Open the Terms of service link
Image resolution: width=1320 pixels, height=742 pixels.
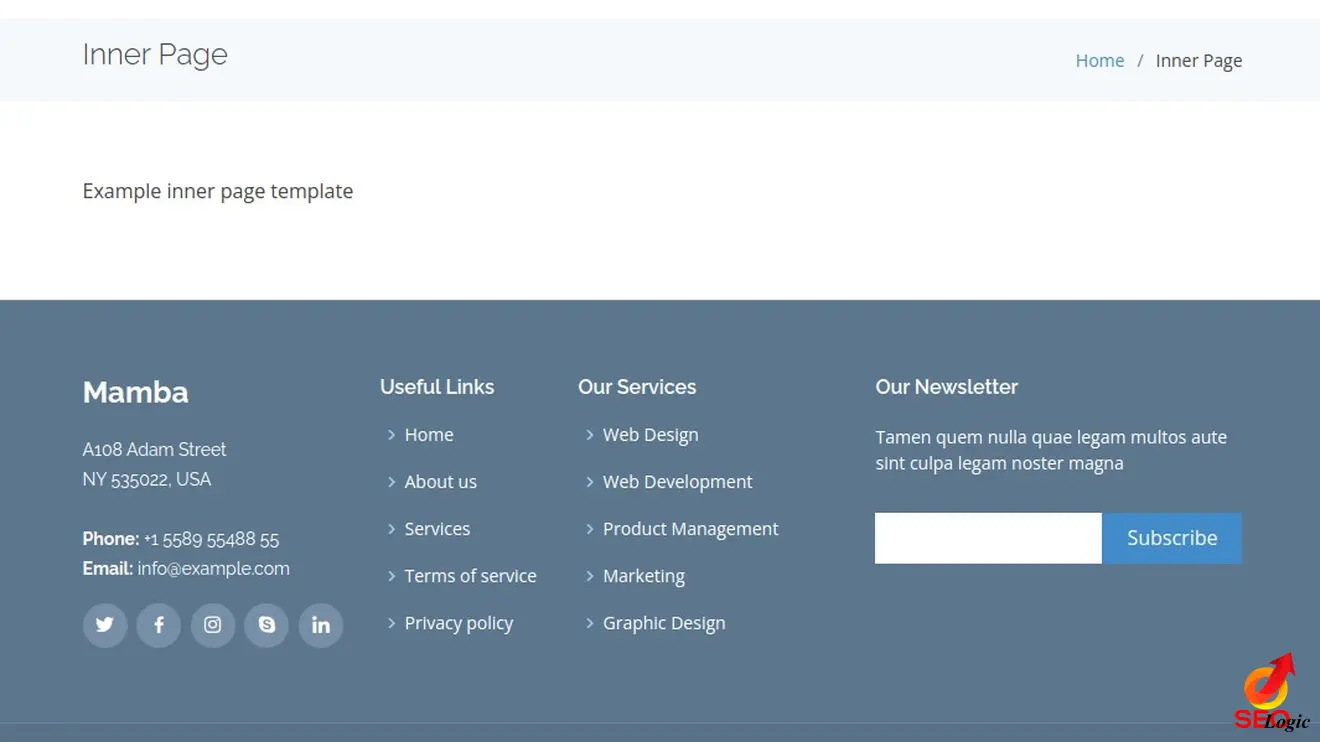pyautogui.click(x=470, y=576)
